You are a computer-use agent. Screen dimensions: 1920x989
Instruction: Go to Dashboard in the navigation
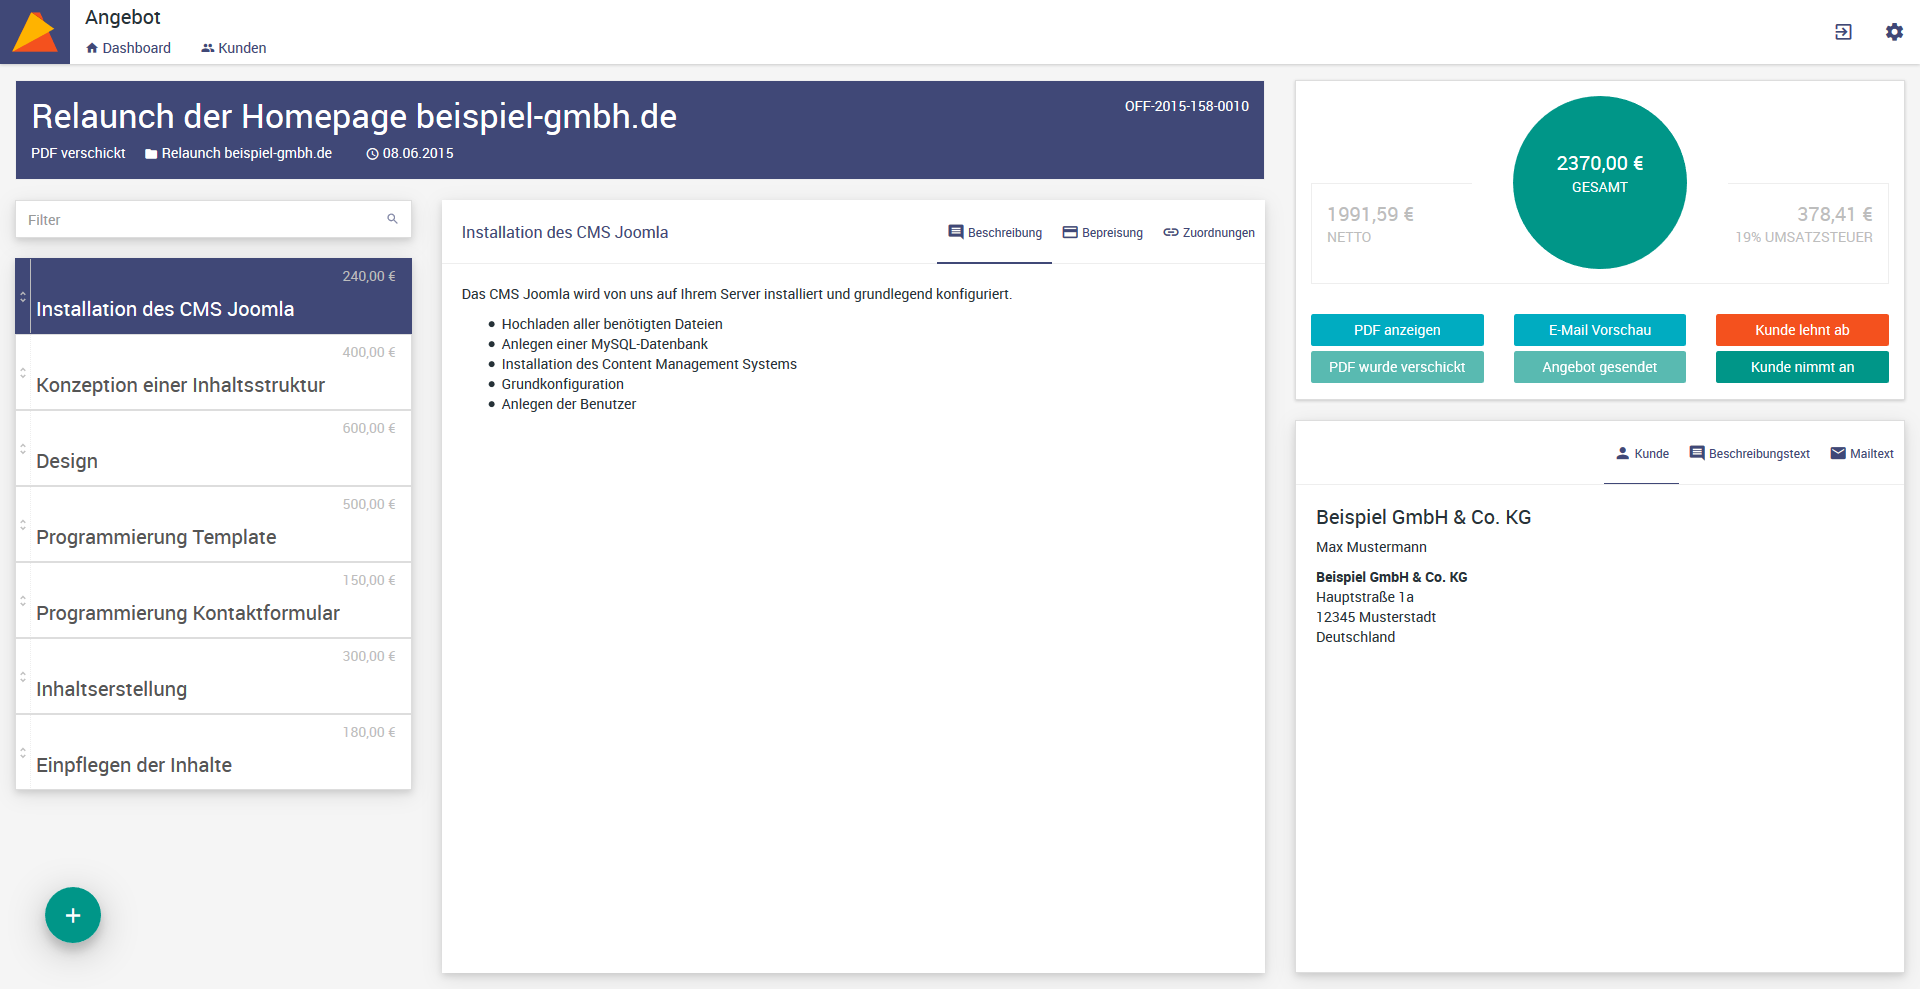point(128,48)
